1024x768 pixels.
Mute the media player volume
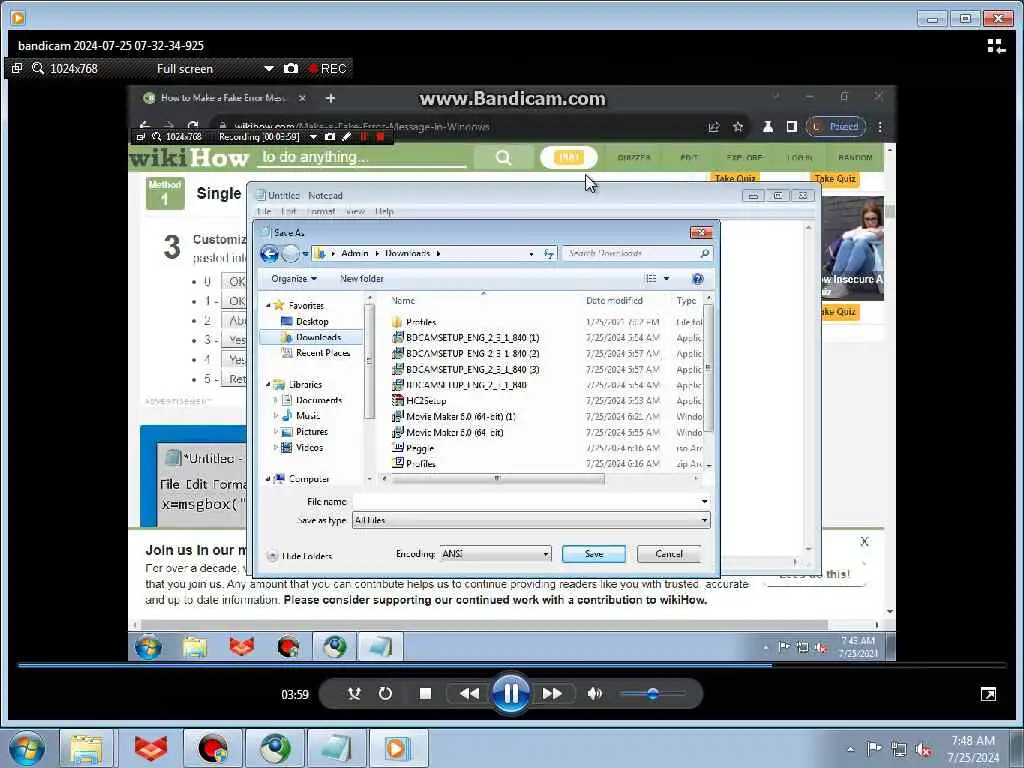(594, 694)
